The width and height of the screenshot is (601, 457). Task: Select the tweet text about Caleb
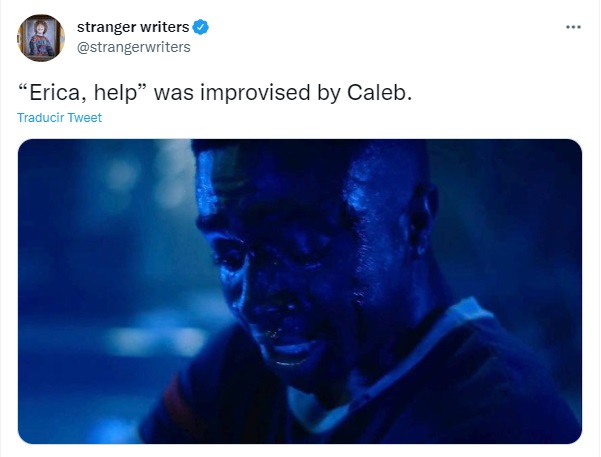pyautogui.click(x=215, y=93)
